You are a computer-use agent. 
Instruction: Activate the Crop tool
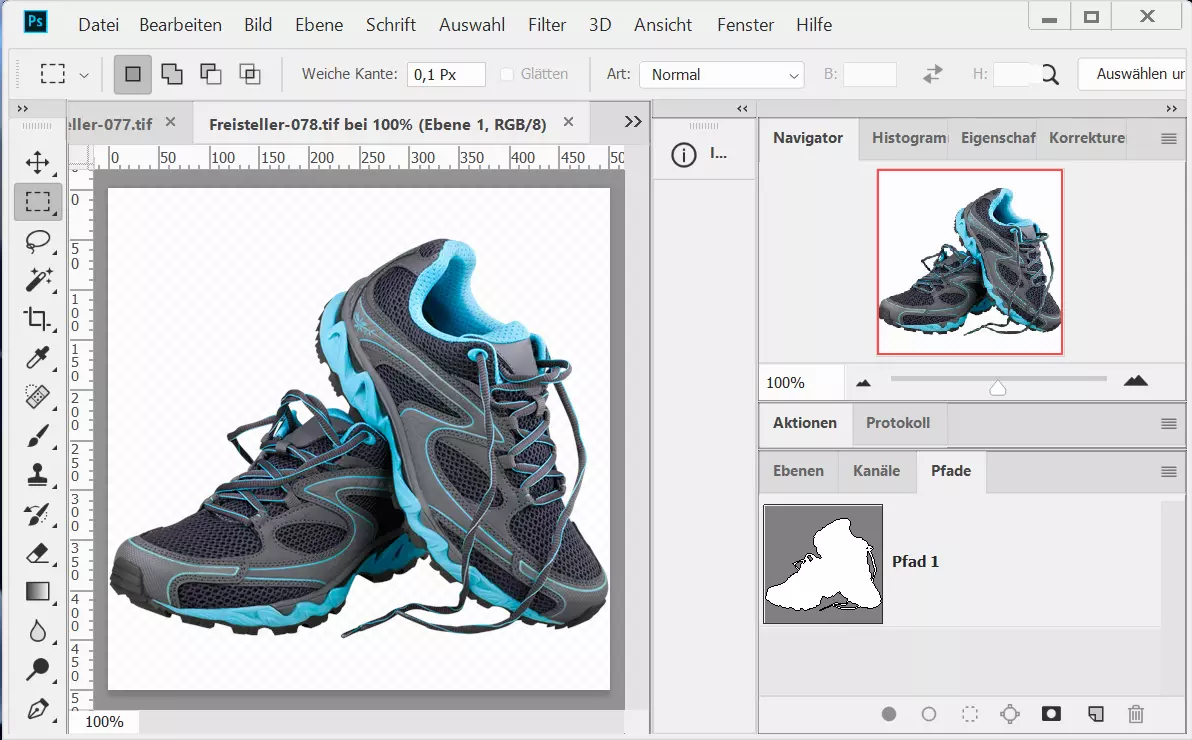pos(37,319)
